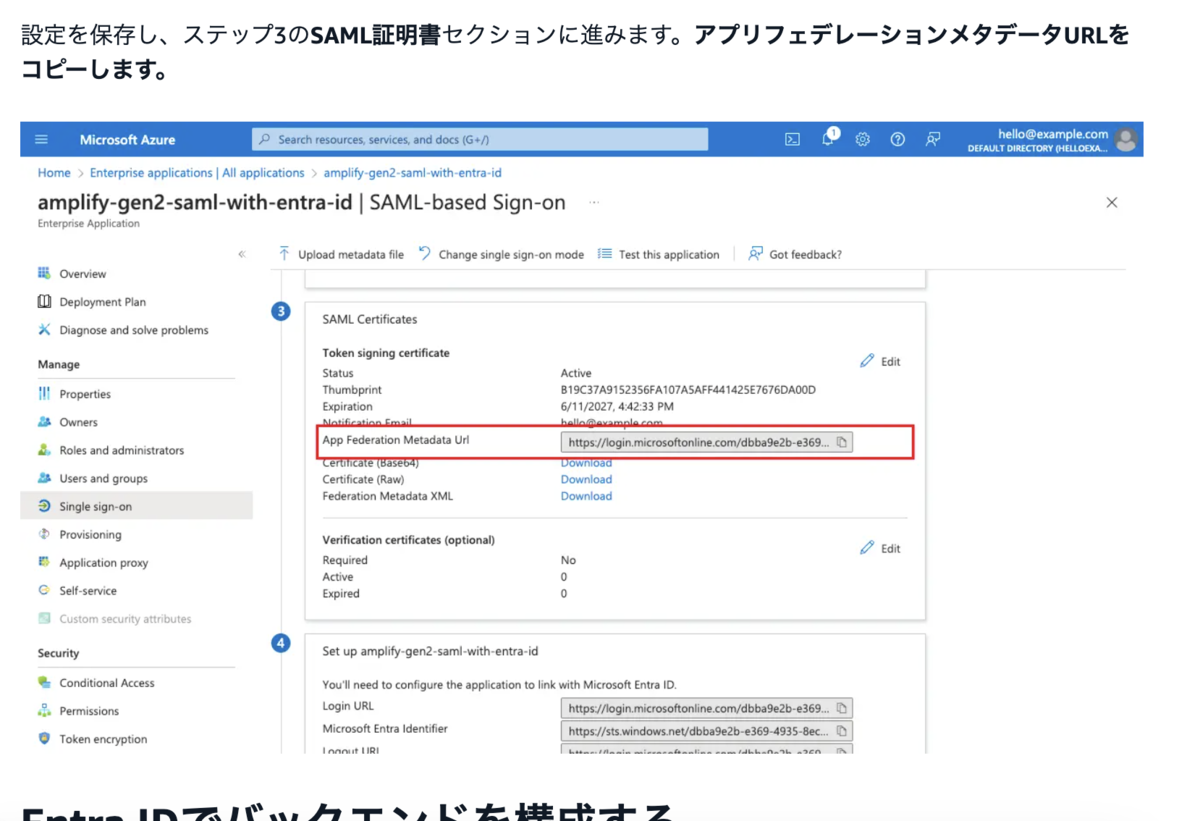Download Certificate (Base64)
This screenshot has height=821, width=1200.
[586, 462]
